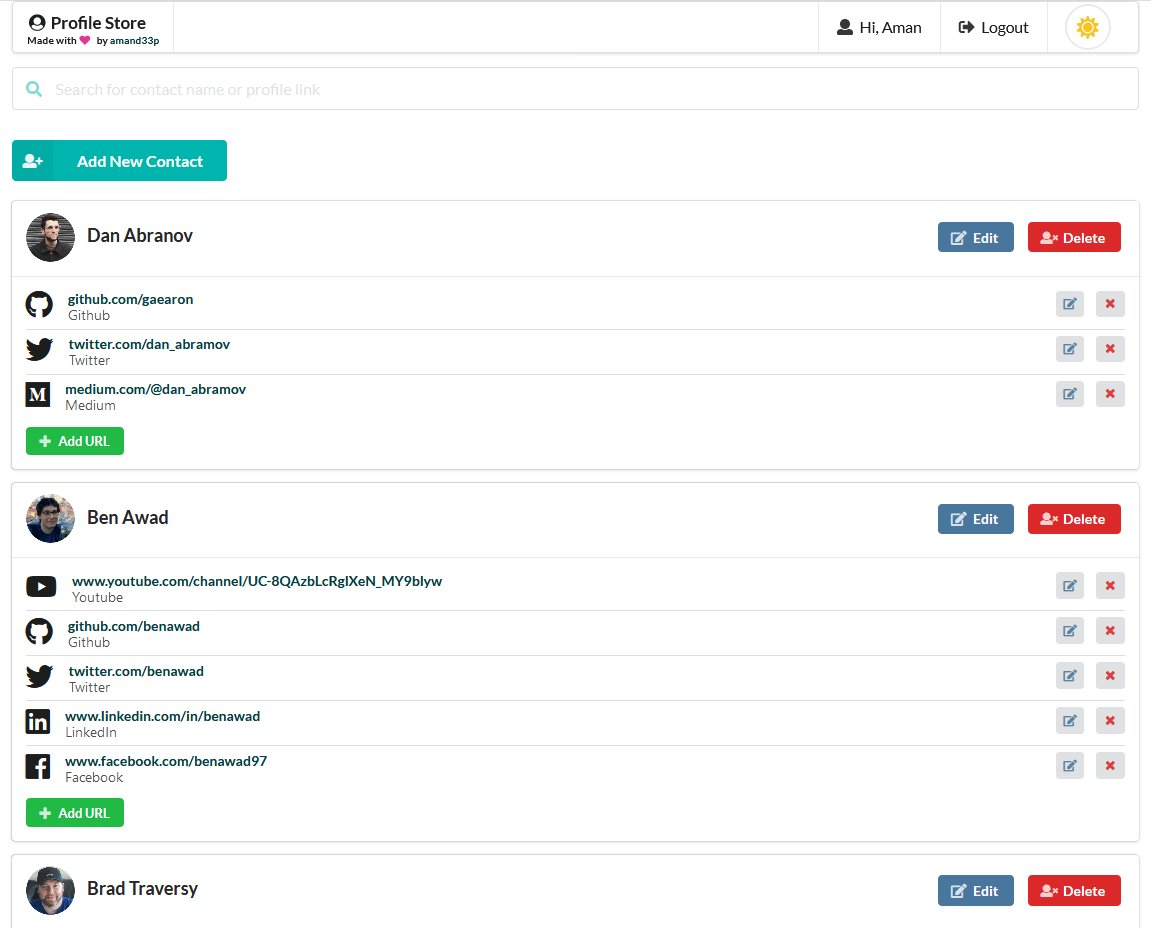Open Logout from the header

(x=993, y=27)
